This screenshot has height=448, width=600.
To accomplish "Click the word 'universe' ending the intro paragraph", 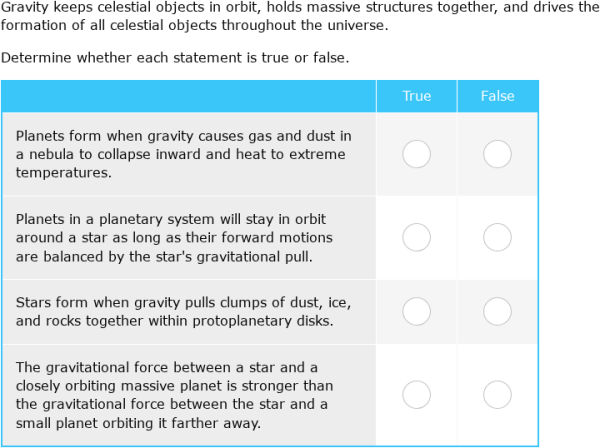I will (x=356, y=25).
